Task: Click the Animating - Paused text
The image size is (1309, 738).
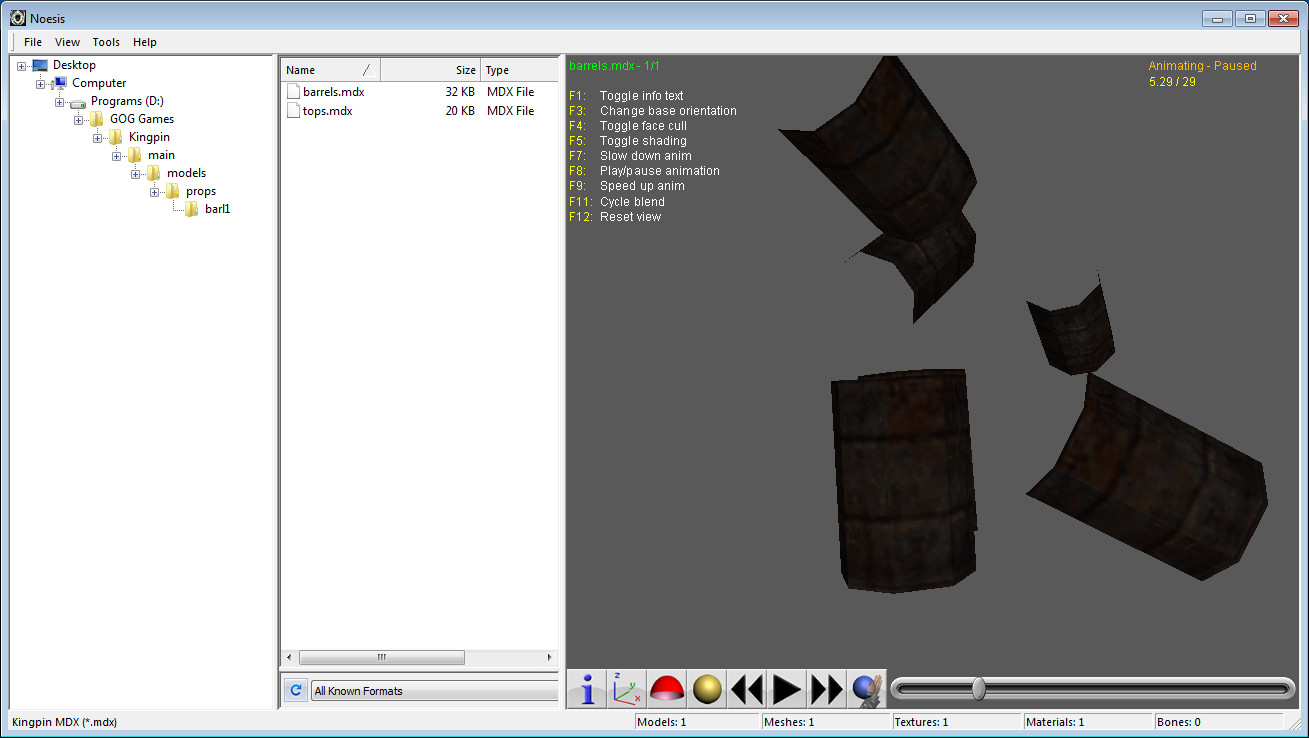Action: point(1202,66)
